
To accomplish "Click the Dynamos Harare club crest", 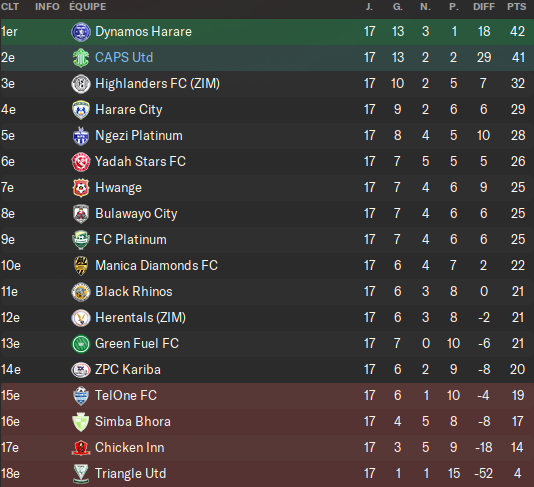I will point(81,32).
